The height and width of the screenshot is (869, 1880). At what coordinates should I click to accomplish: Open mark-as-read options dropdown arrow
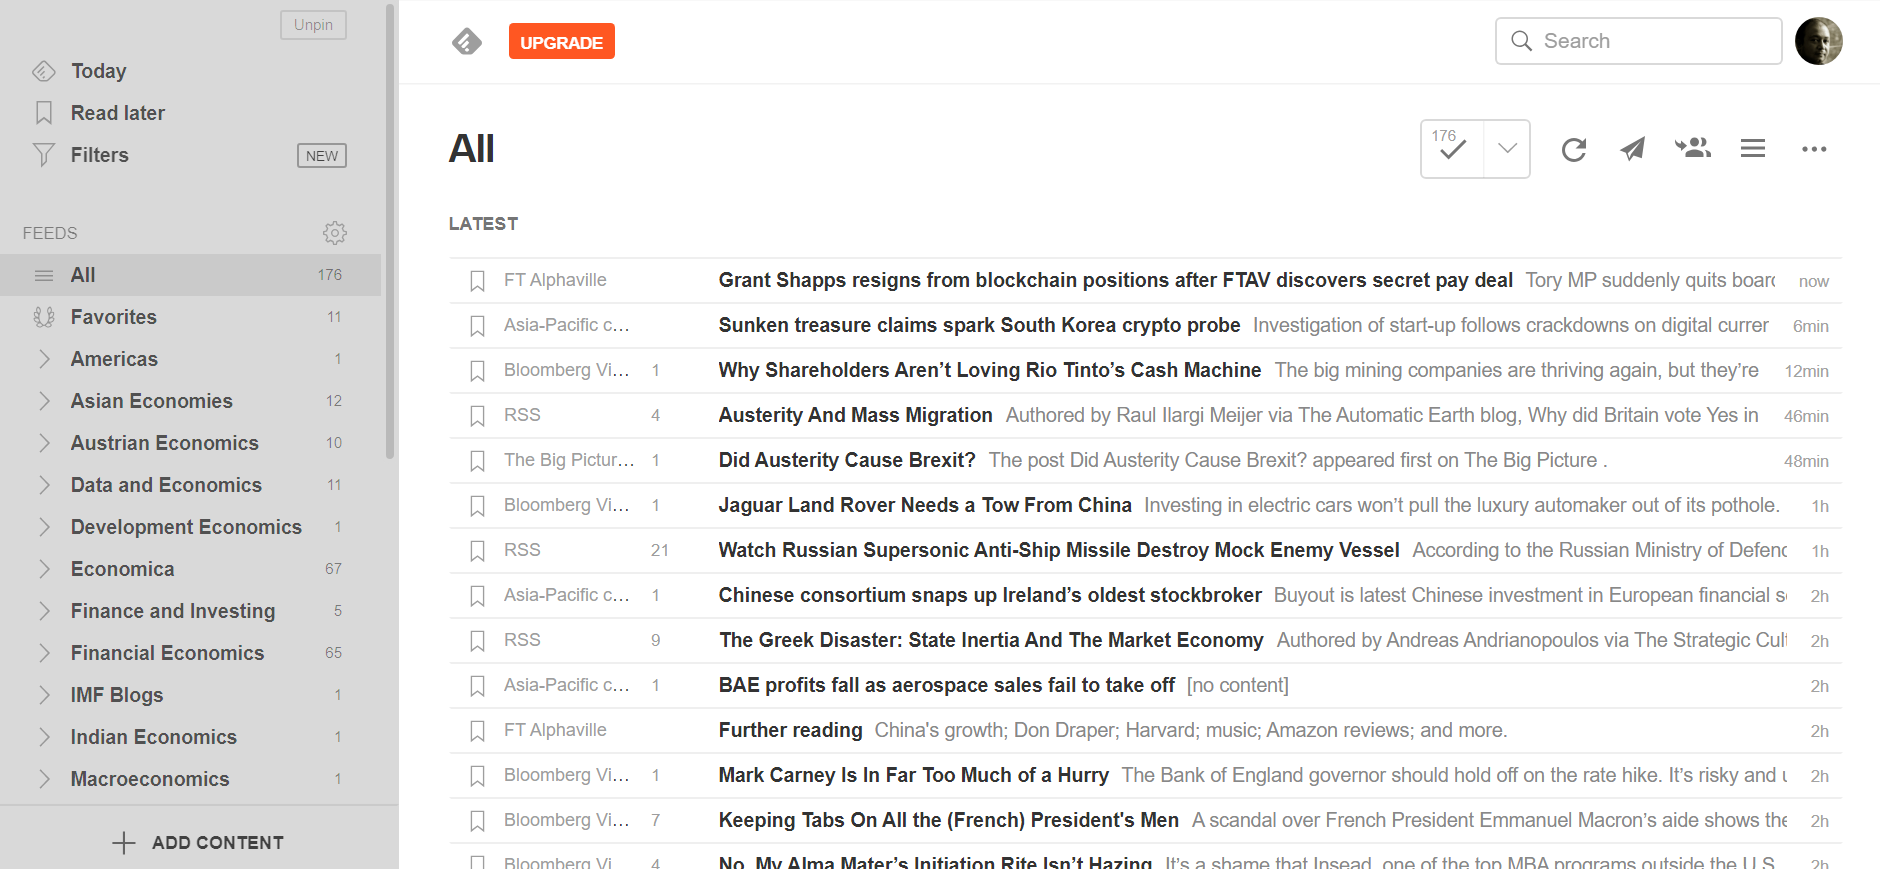click(1507, 149)
